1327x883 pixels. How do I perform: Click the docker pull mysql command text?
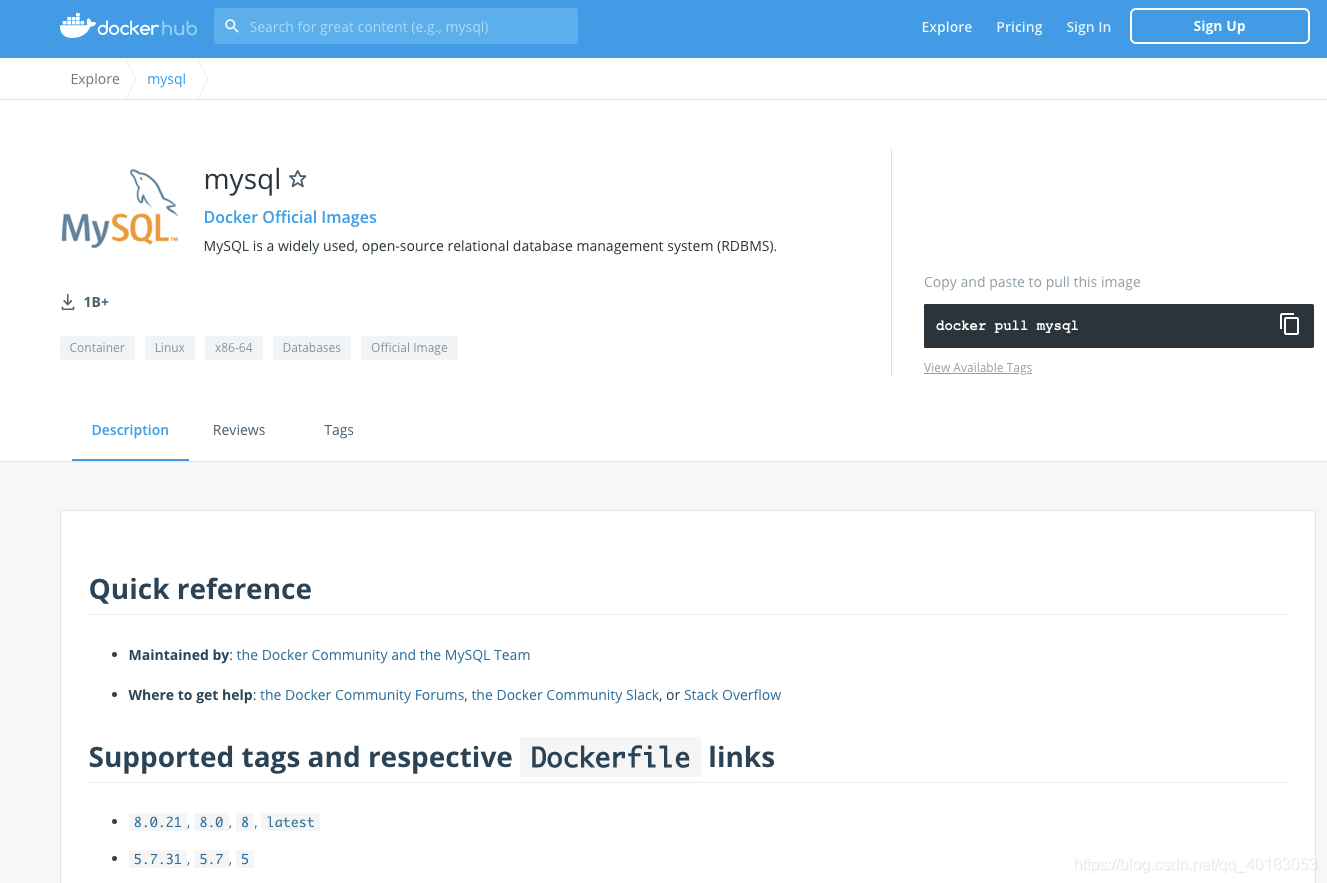click(1007, 326)
